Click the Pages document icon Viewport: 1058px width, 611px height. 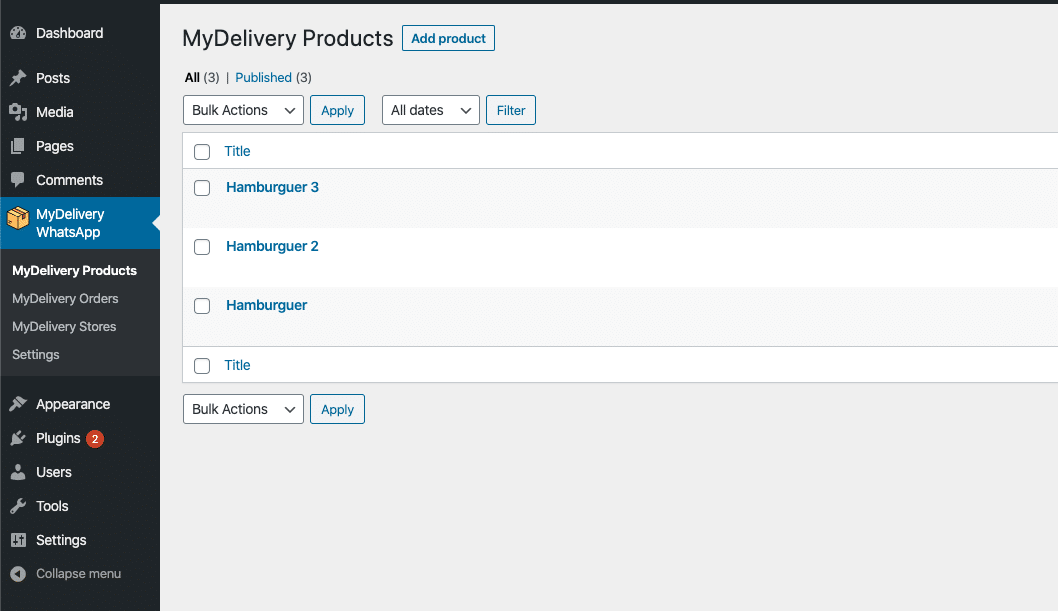pyautogui.click(x=18, y=146)
